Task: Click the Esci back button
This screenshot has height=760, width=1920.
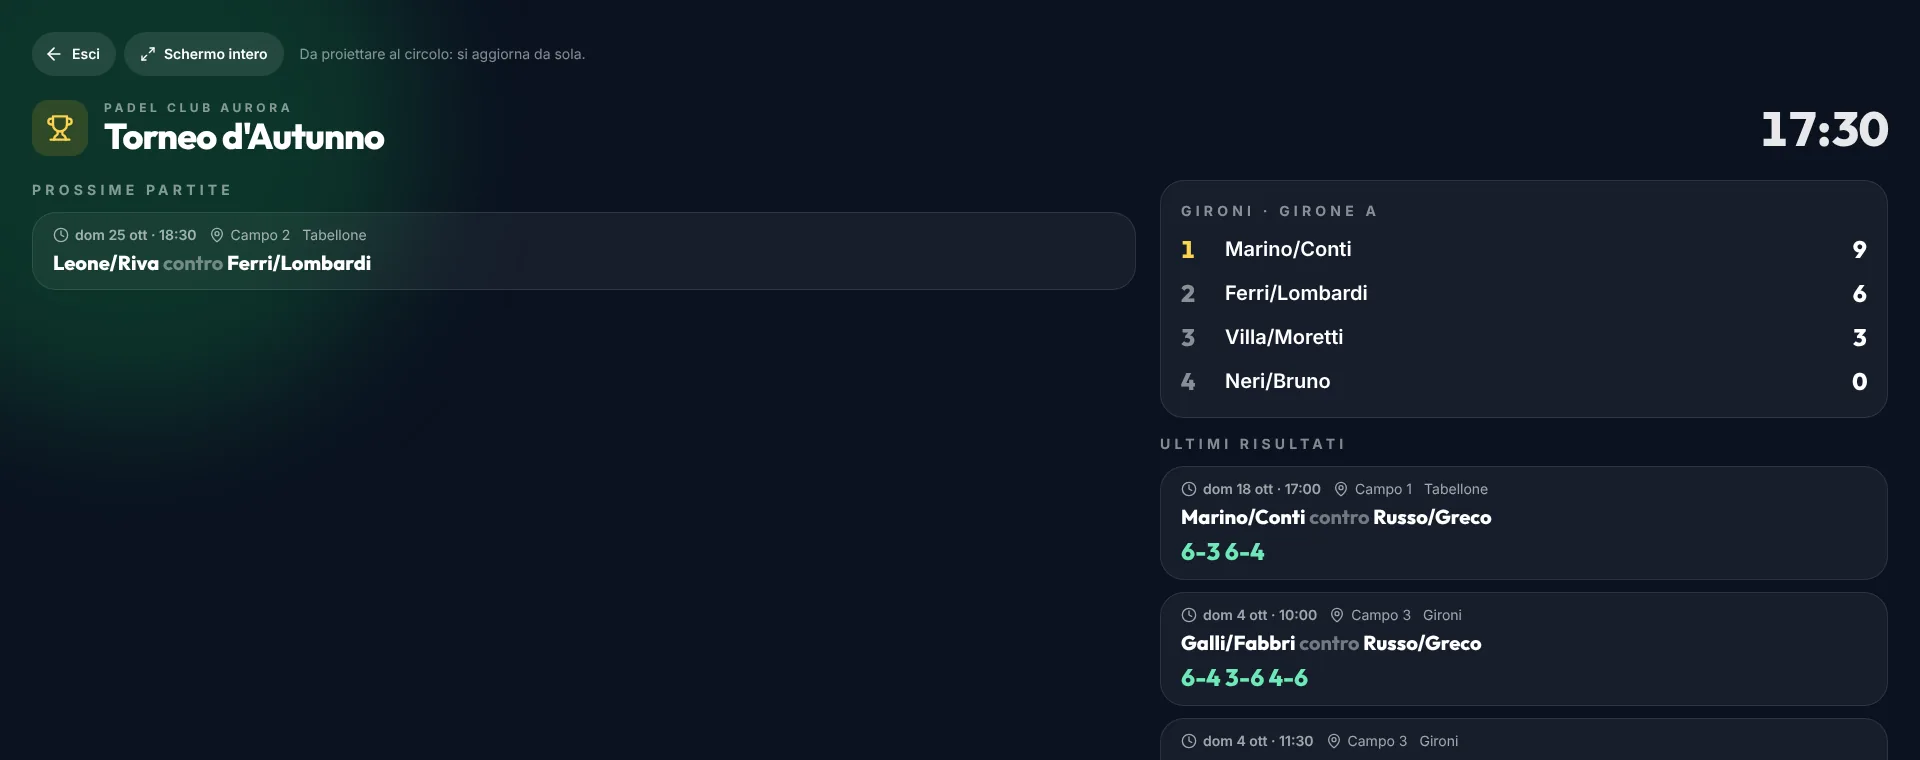Action: pos(74,54)
